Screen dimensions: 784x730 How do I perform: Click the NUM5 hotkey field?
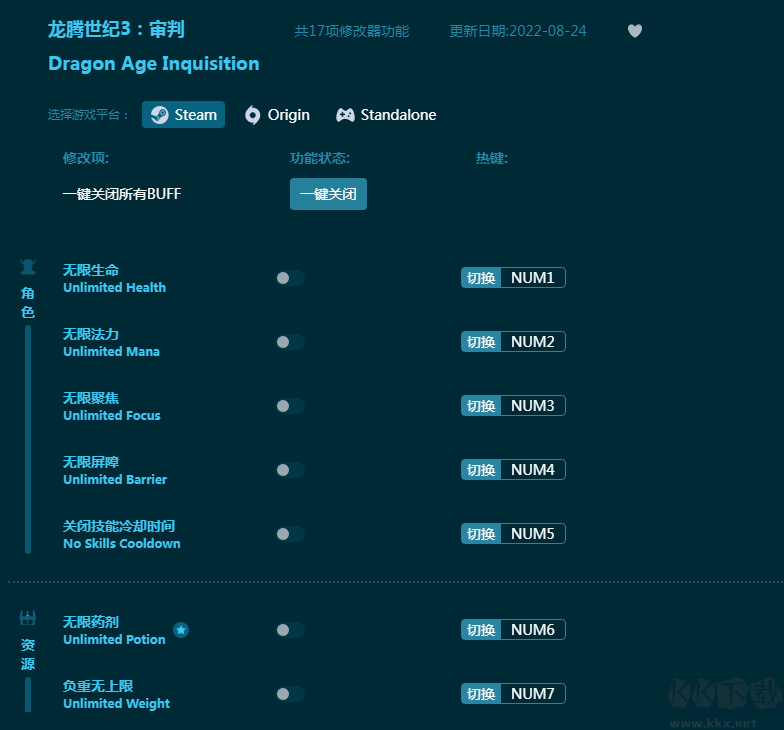533,534
